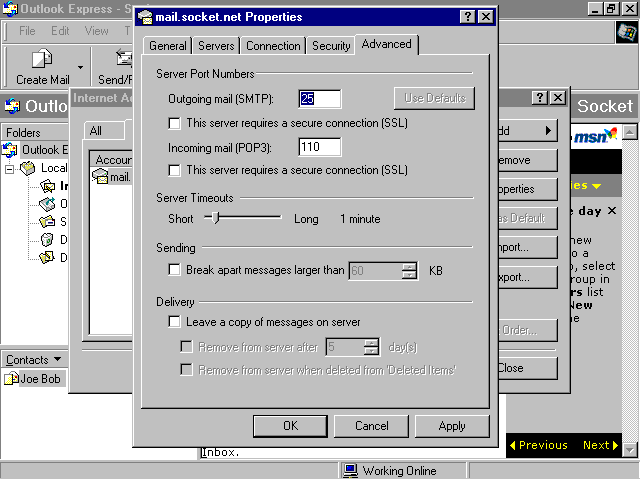
Task: Open the Edit menu in Outlook Express
Action: 60,31
